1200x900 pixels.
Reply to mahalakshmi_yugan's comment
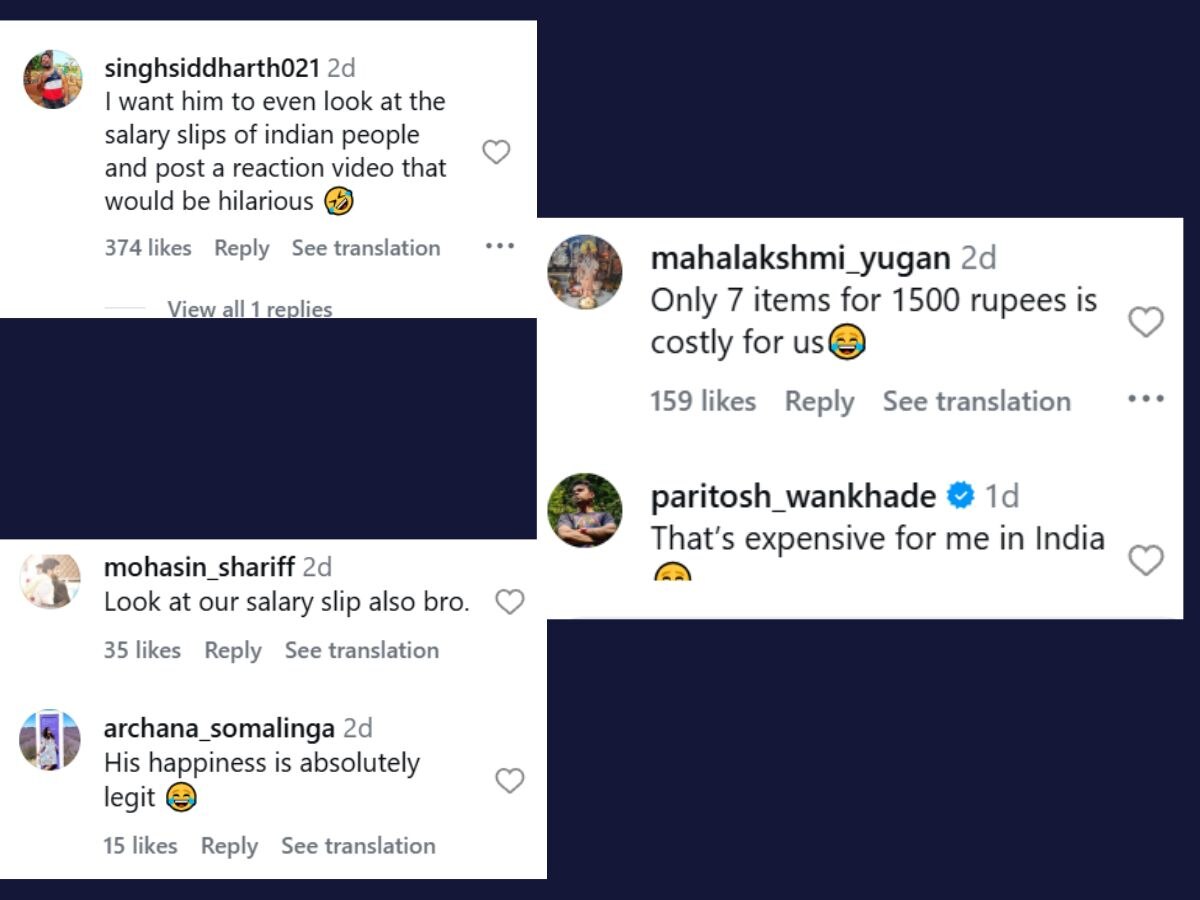coord(819,402)
